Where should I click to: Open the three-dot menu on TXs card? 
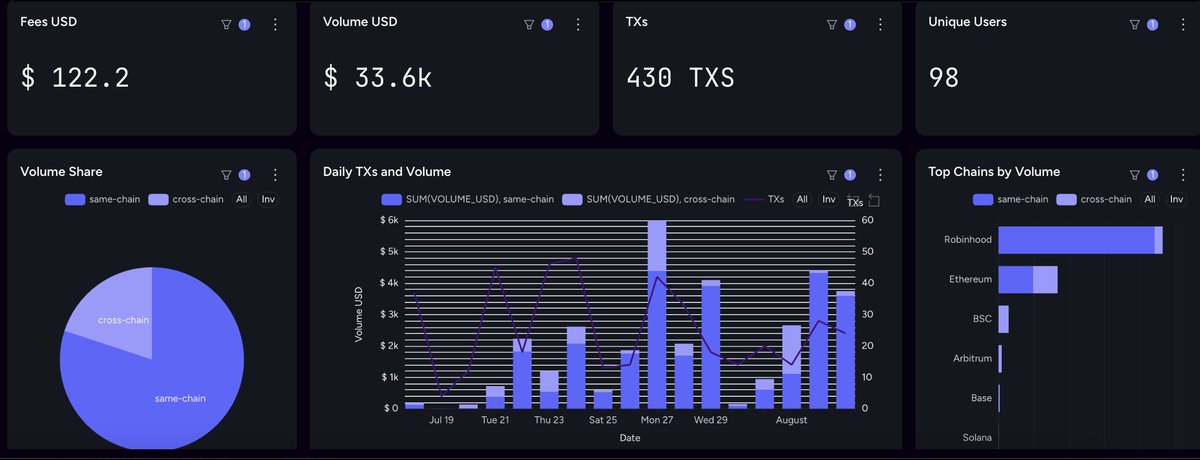click(x=881, y=24)
